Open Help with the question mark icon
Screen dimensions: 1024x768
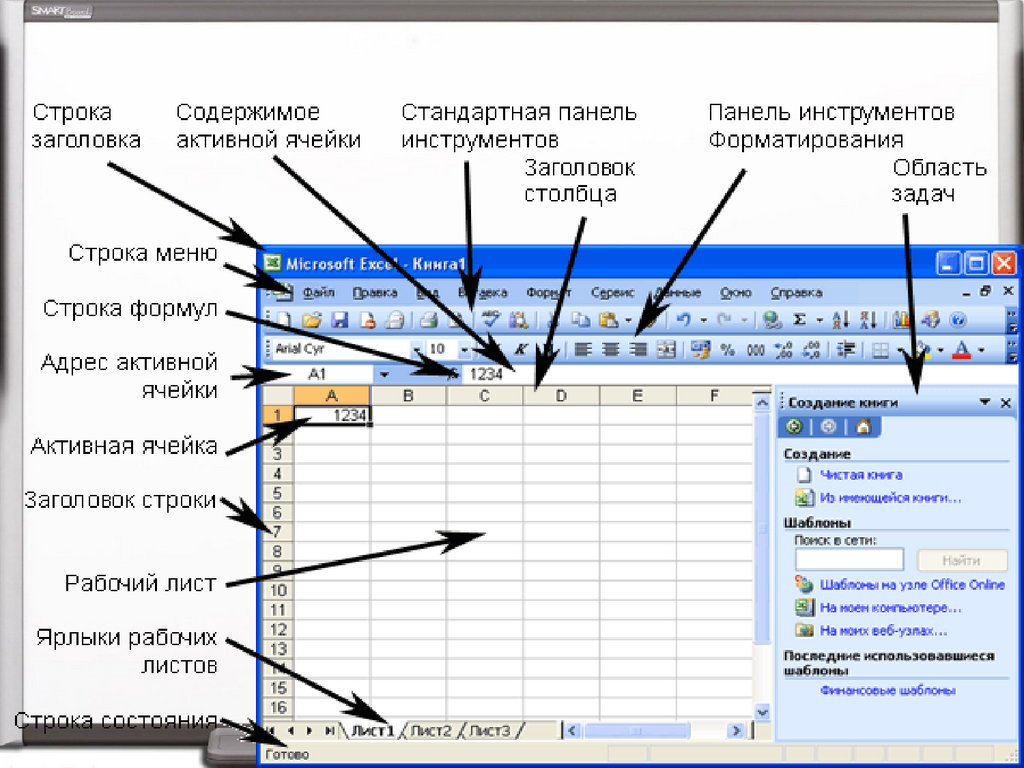(958, 320)
